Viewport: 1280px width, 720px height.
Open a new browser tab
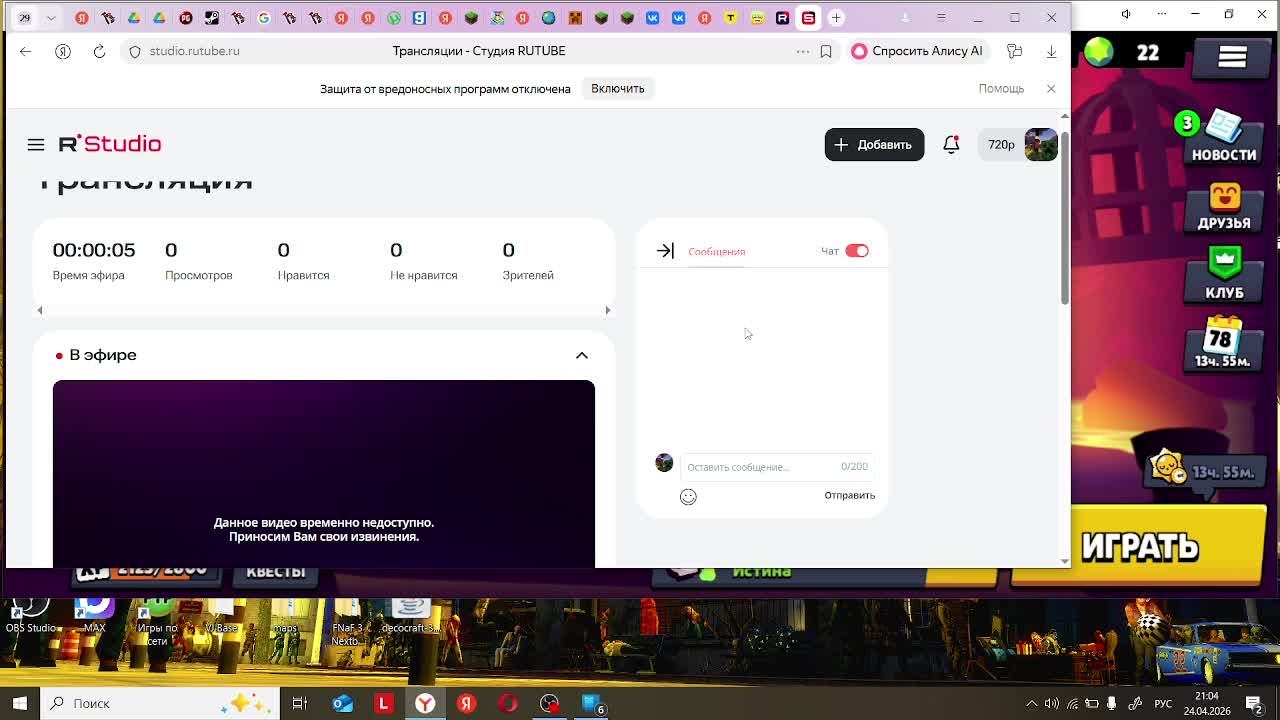[836, 18]
